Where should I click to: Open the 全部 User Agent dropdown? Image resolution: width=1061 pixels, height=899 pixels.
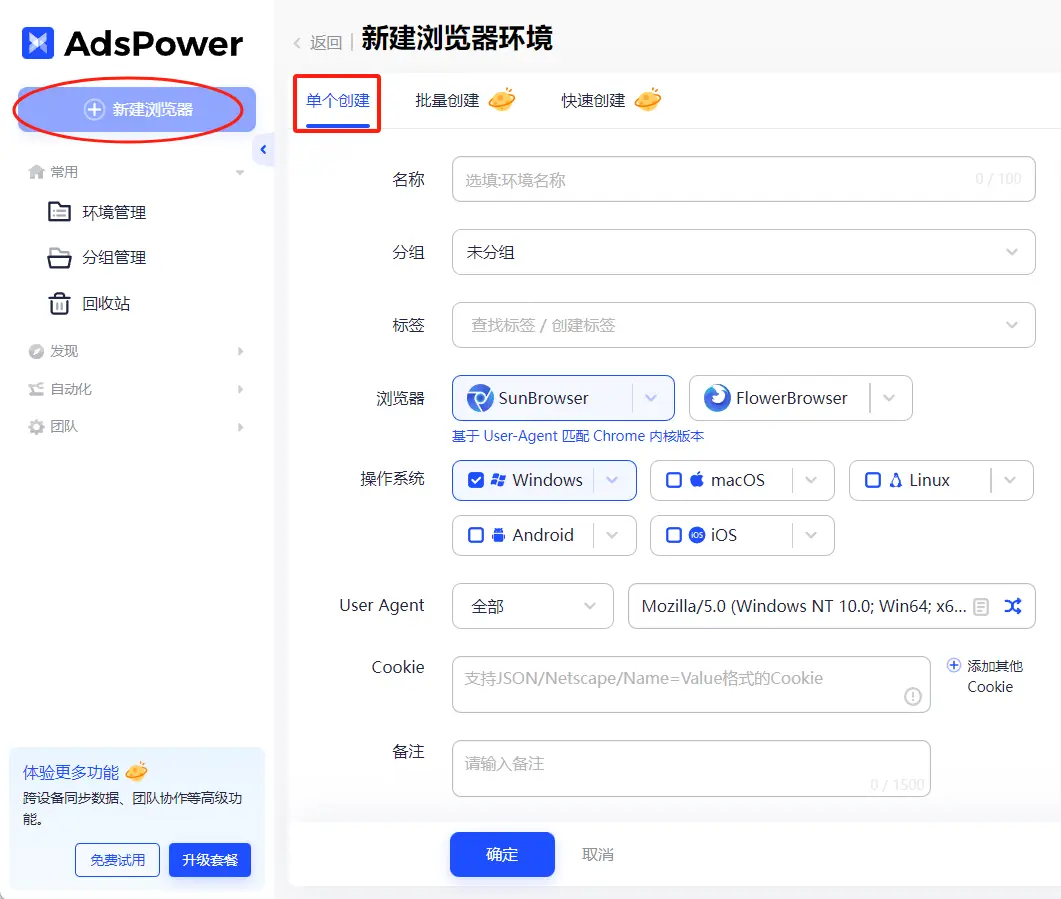pos(532,606)
